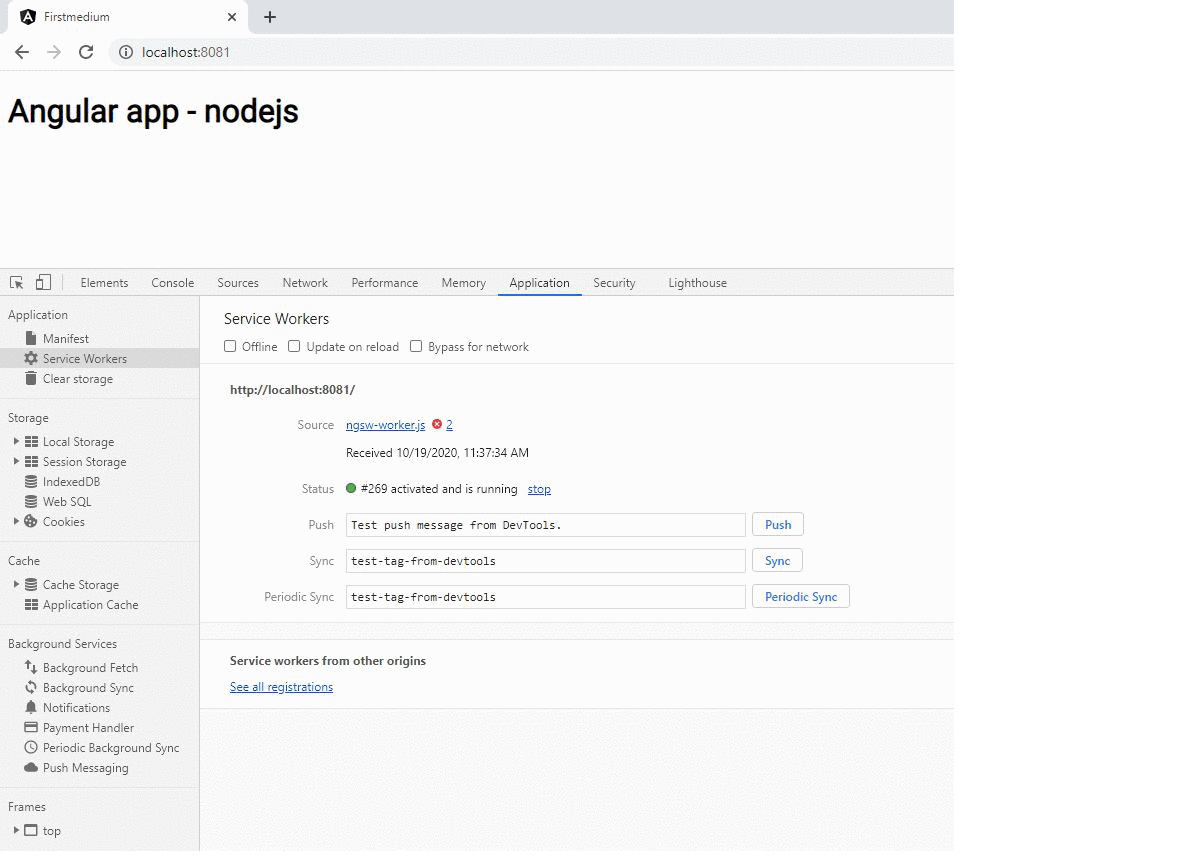
Task: Activate the inspect element picker icon
Action: 17,283
